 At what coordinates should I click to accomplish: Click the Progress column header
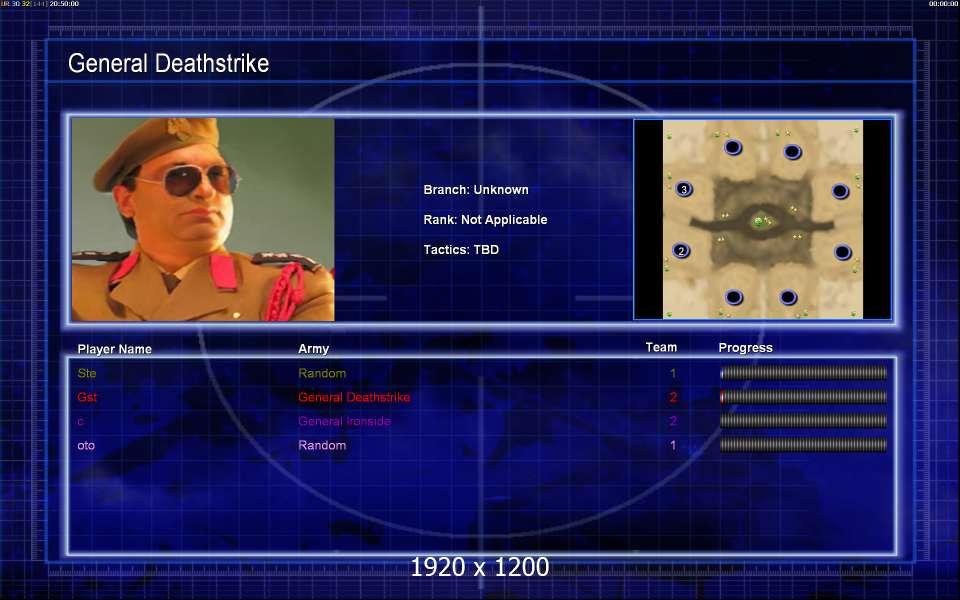745,348
